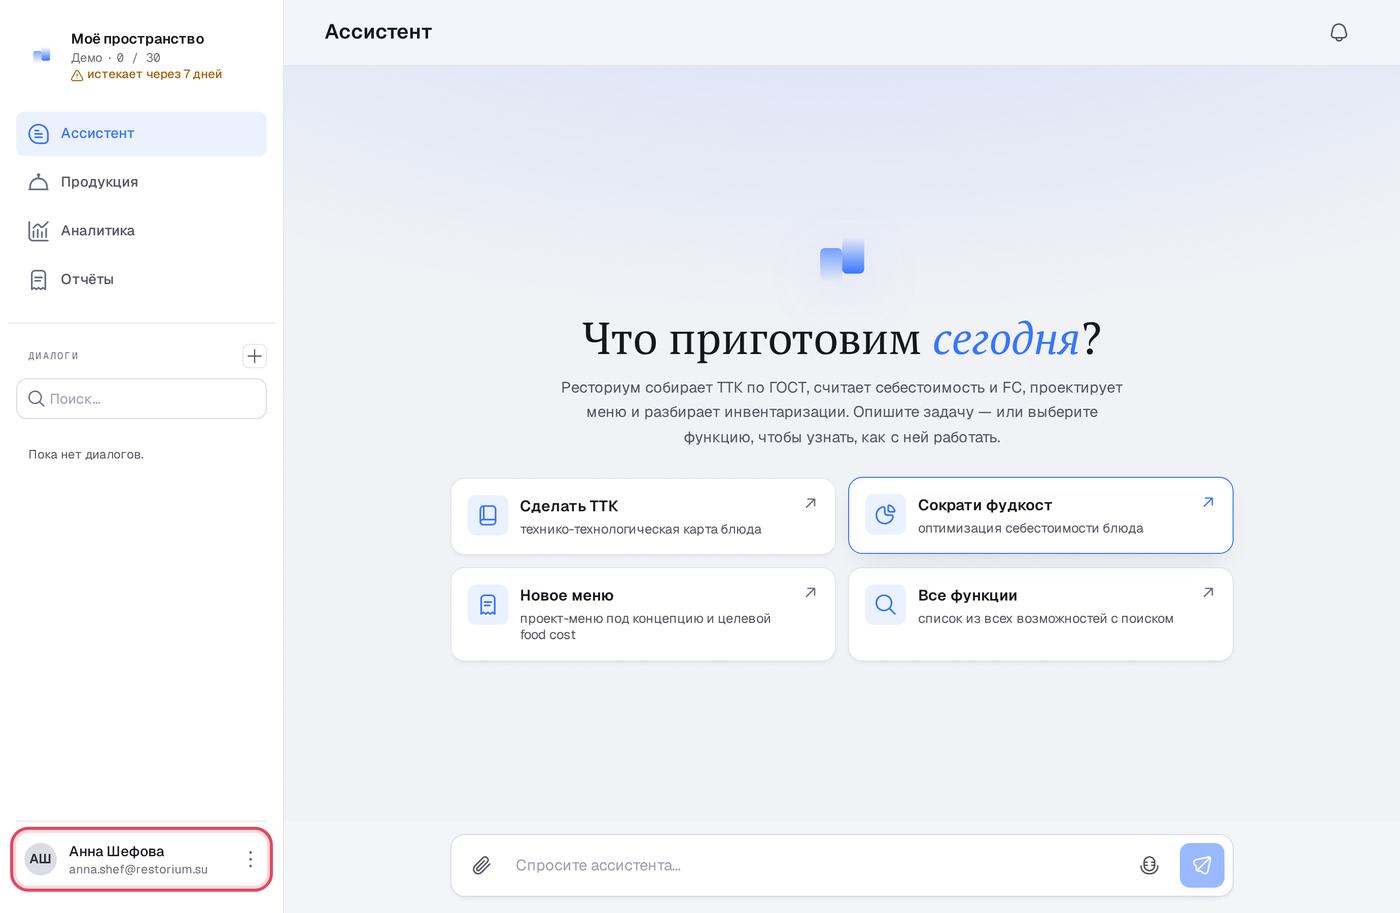Click 'технико-технологическая карта блюда' description

(641, 529)
